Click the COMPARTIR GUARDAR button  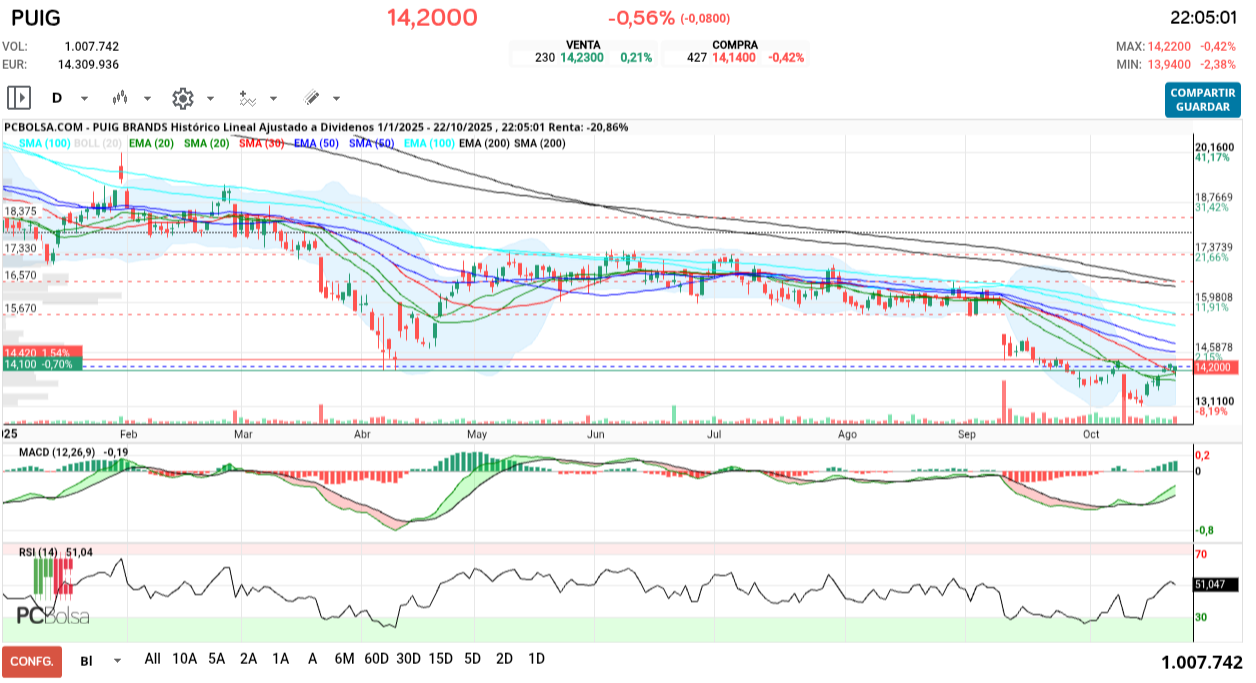[x=1201, y=99]
